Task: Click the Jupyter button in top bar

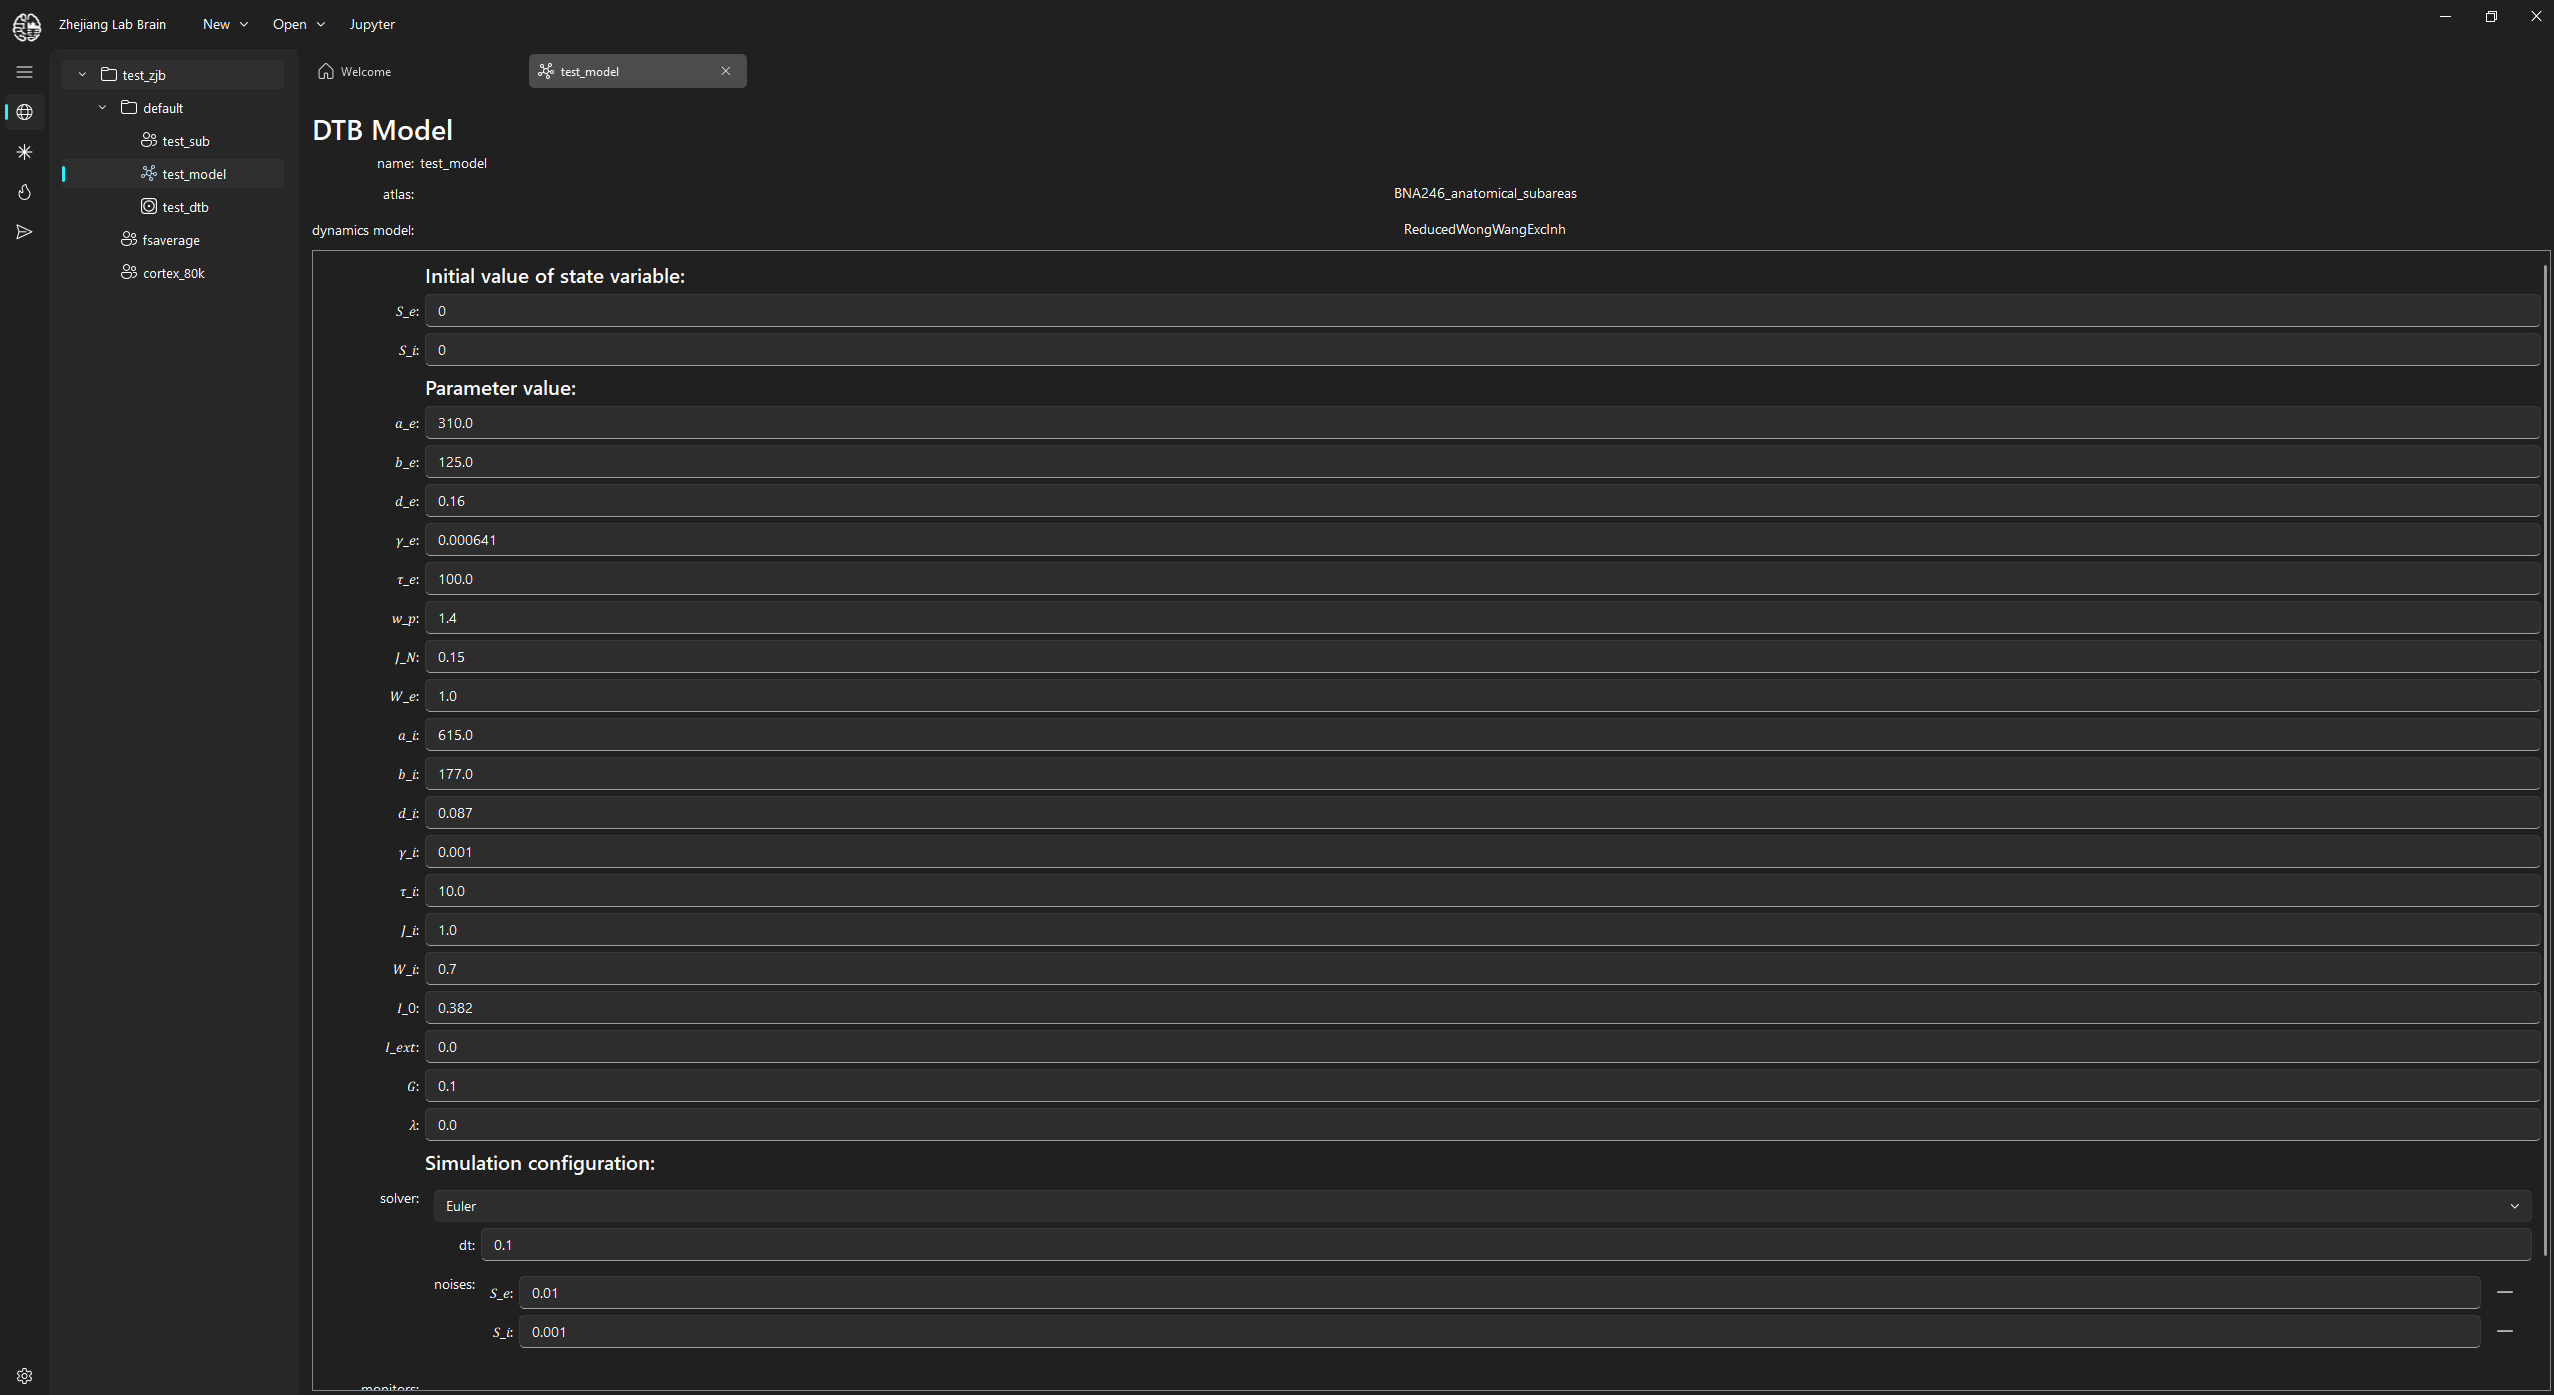Action: tap(372, 24)
